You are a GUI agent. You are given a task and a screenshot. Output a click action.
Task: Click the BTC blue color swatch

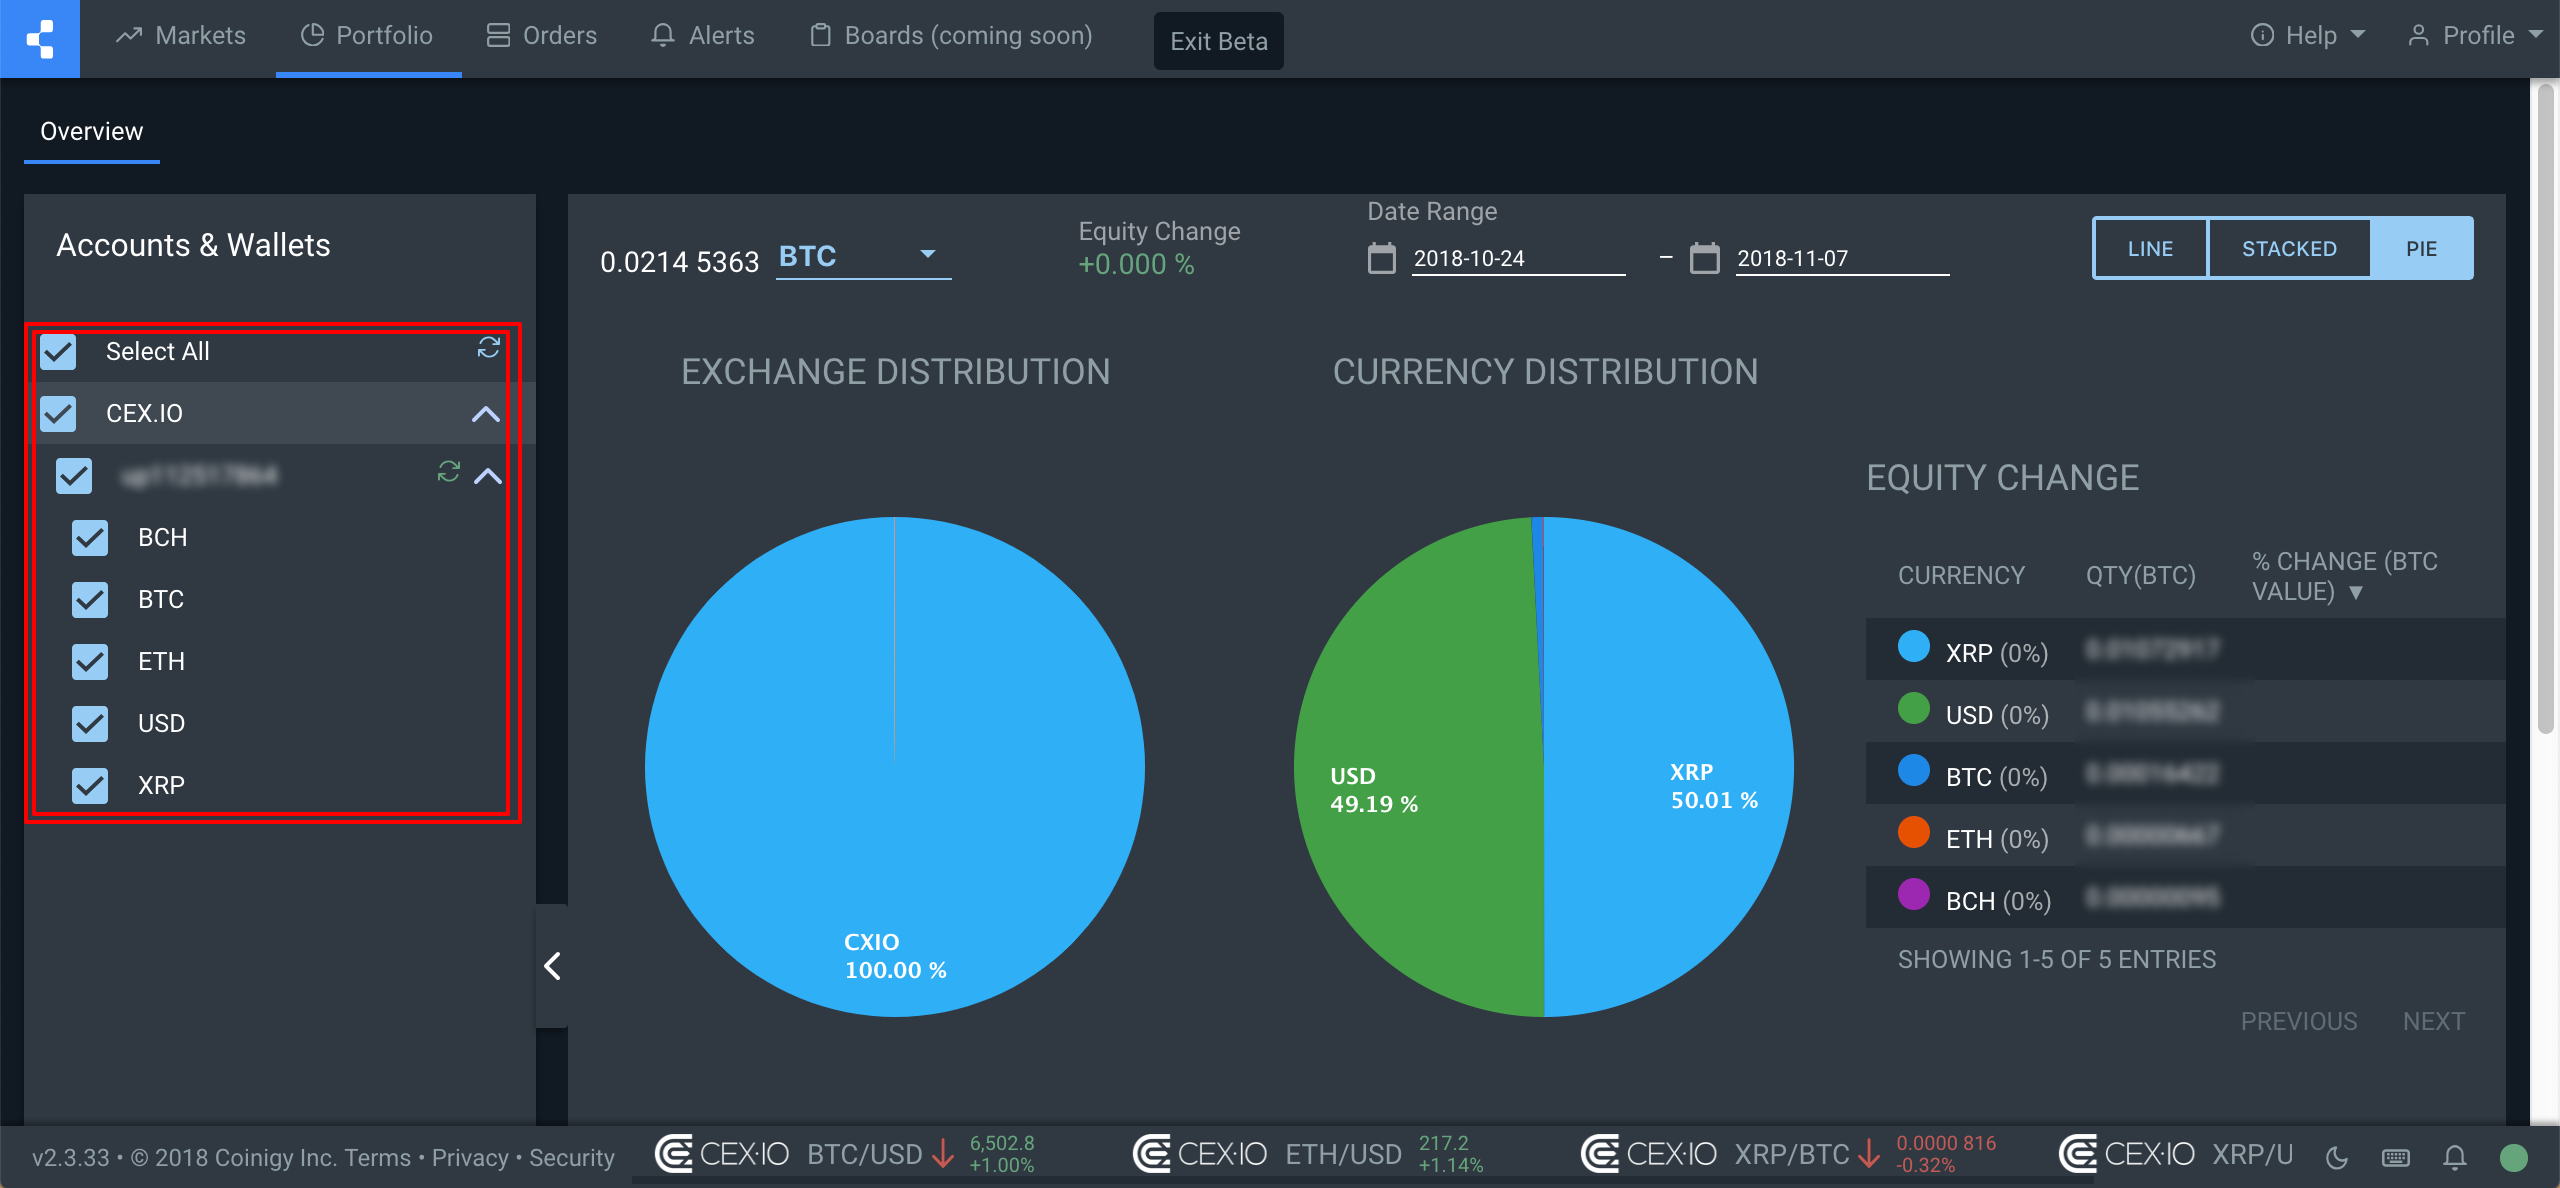click(x=1914, y=771)
